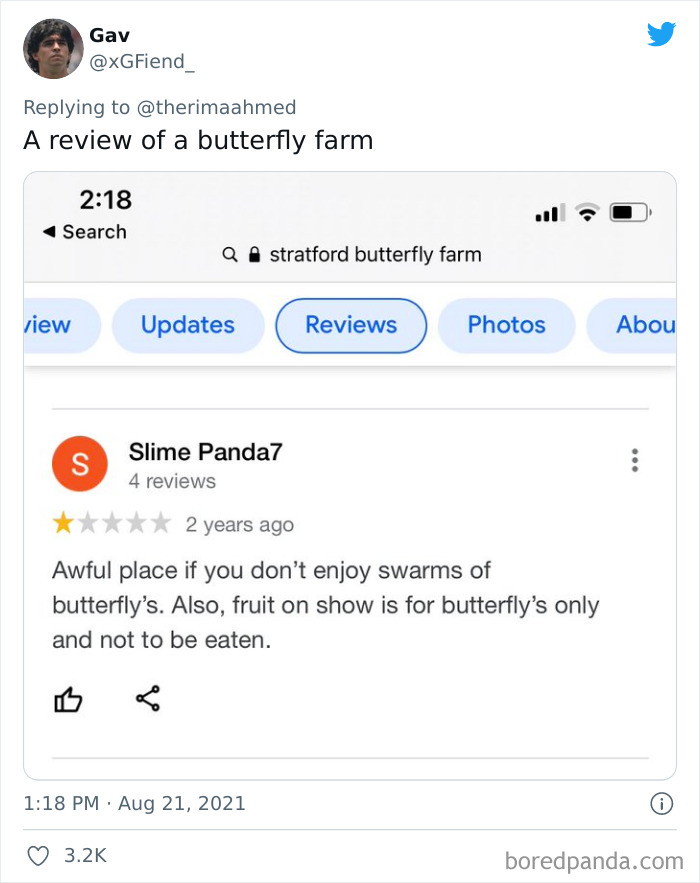This screenshot has height=883, width=700.
Task: Open the three-dot menu on the review
Action: 634,460
